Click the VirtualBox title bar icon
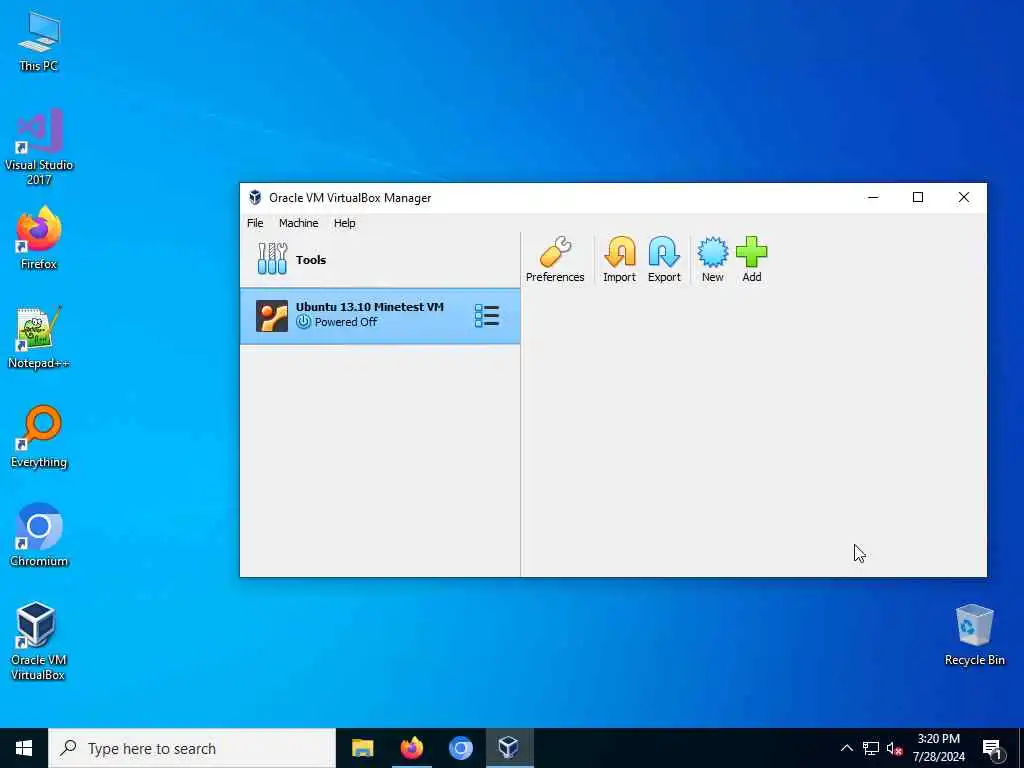This screenshot has width=1024, height=768. (255, 198)
